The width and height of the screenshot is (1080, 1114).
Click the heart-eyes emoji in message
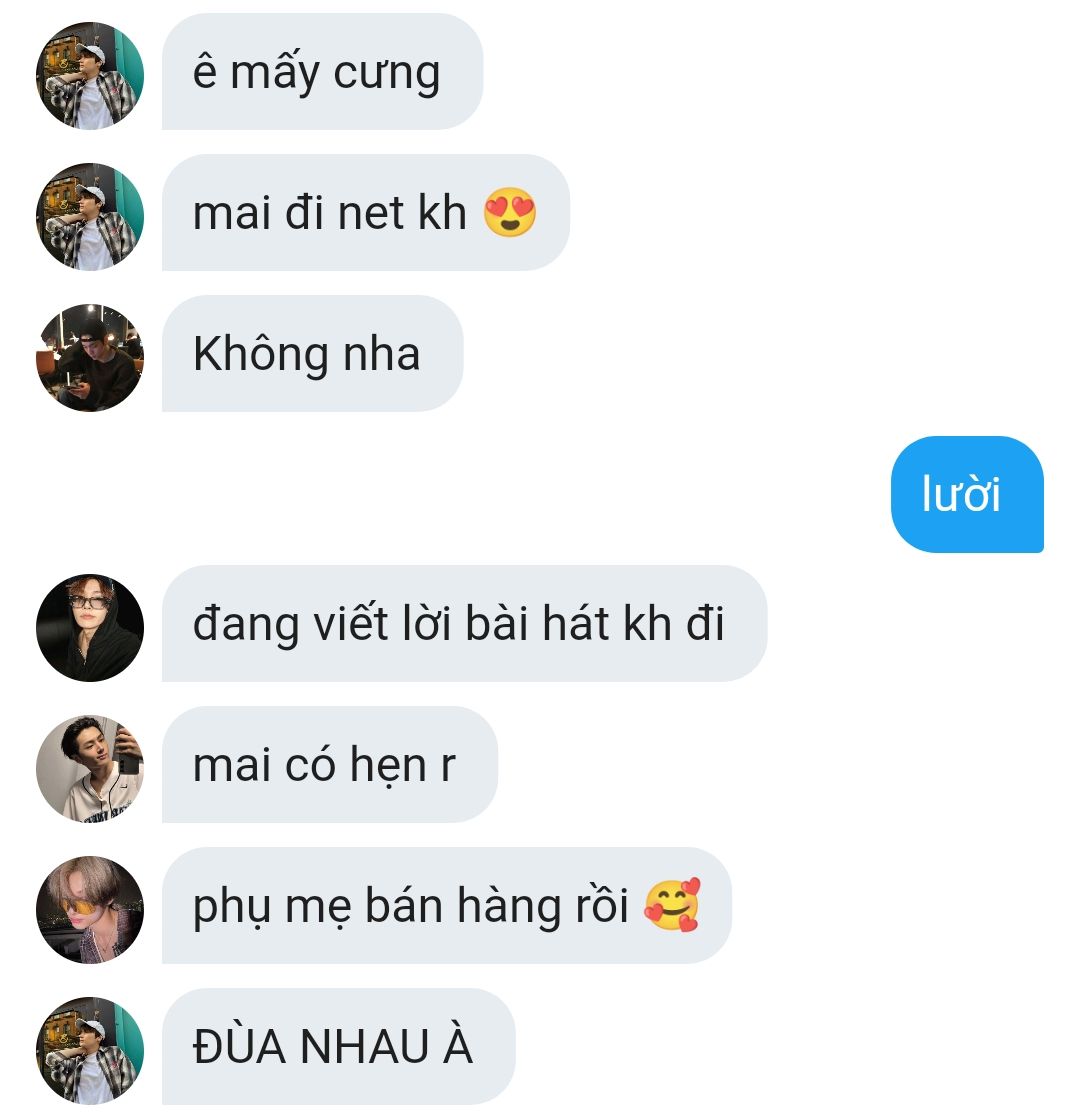(509, 212)
